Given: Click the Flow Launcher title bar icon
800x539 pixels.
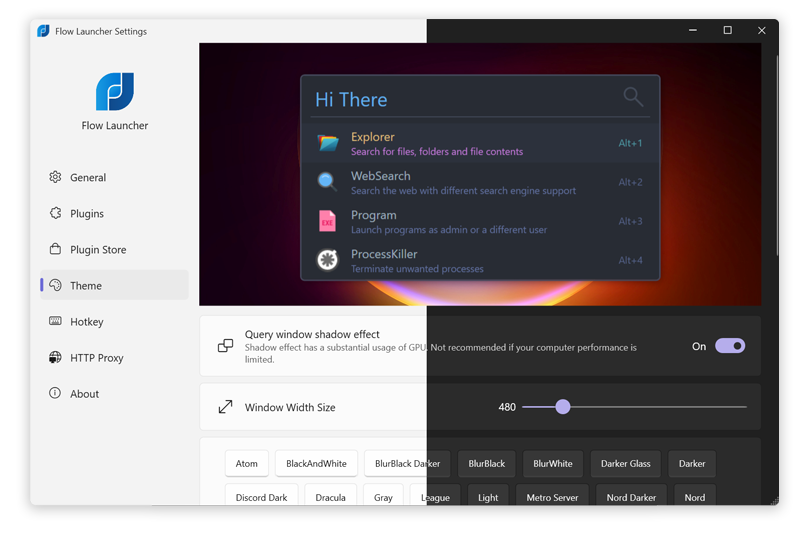Looking at the screenshot, I should point(43,31).
